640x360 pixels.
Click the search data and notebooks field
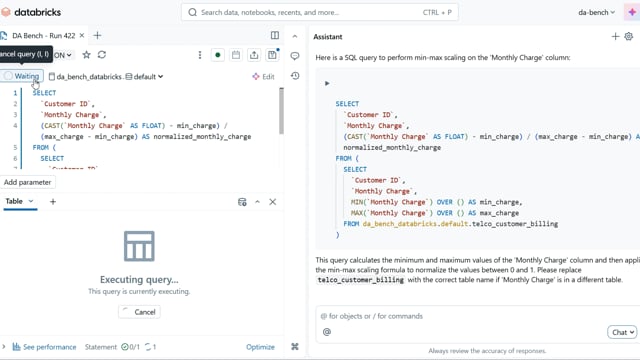[320, 12]
